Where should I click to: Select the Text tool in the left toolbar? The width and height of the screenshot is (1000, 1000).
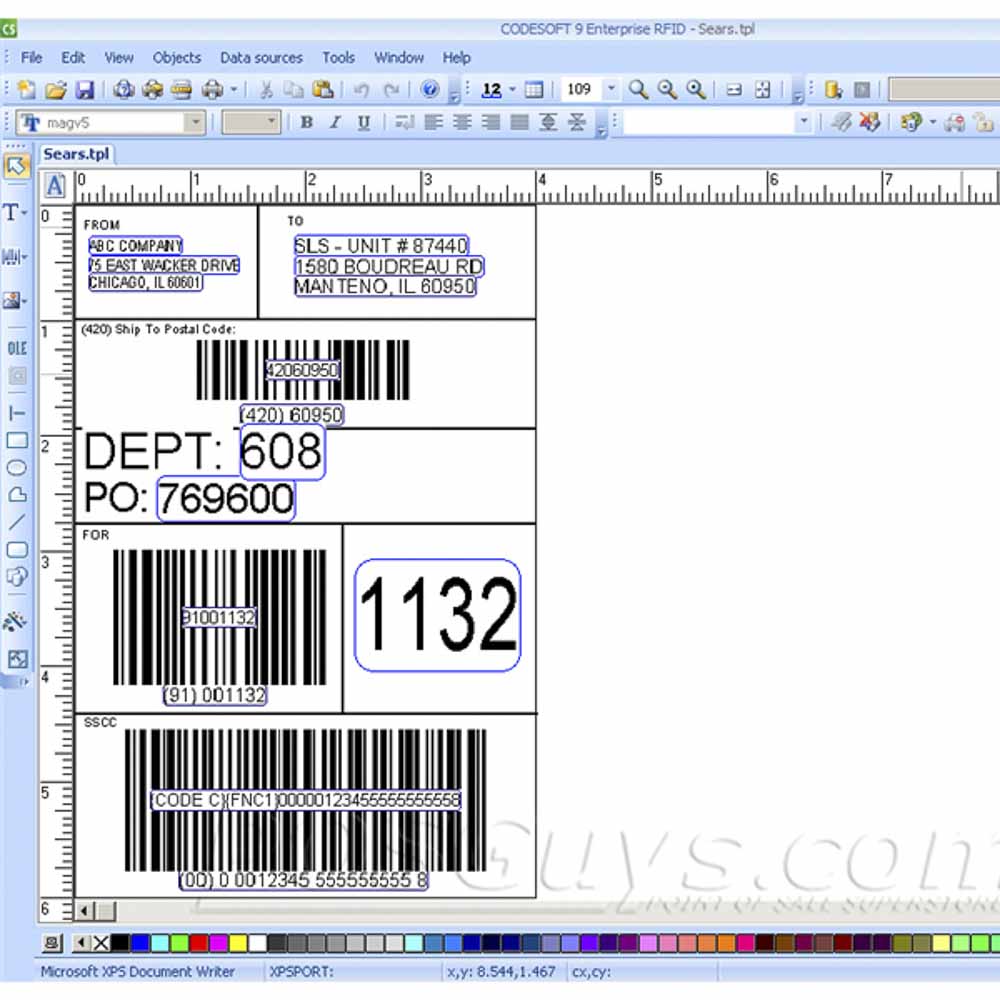pyautogui.click(x=12, y=212)
